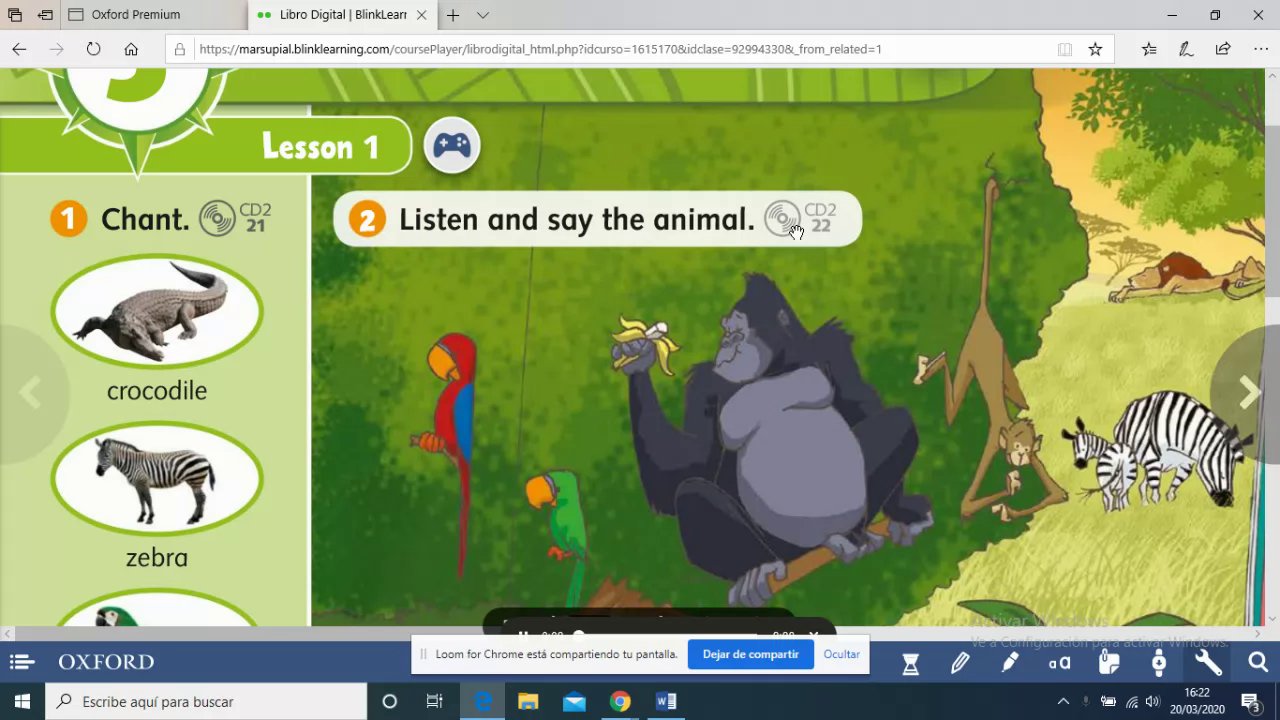The image size is (1280, 720).
Task: Show hidden system tray icons
Action: (x=1063, y=702)
